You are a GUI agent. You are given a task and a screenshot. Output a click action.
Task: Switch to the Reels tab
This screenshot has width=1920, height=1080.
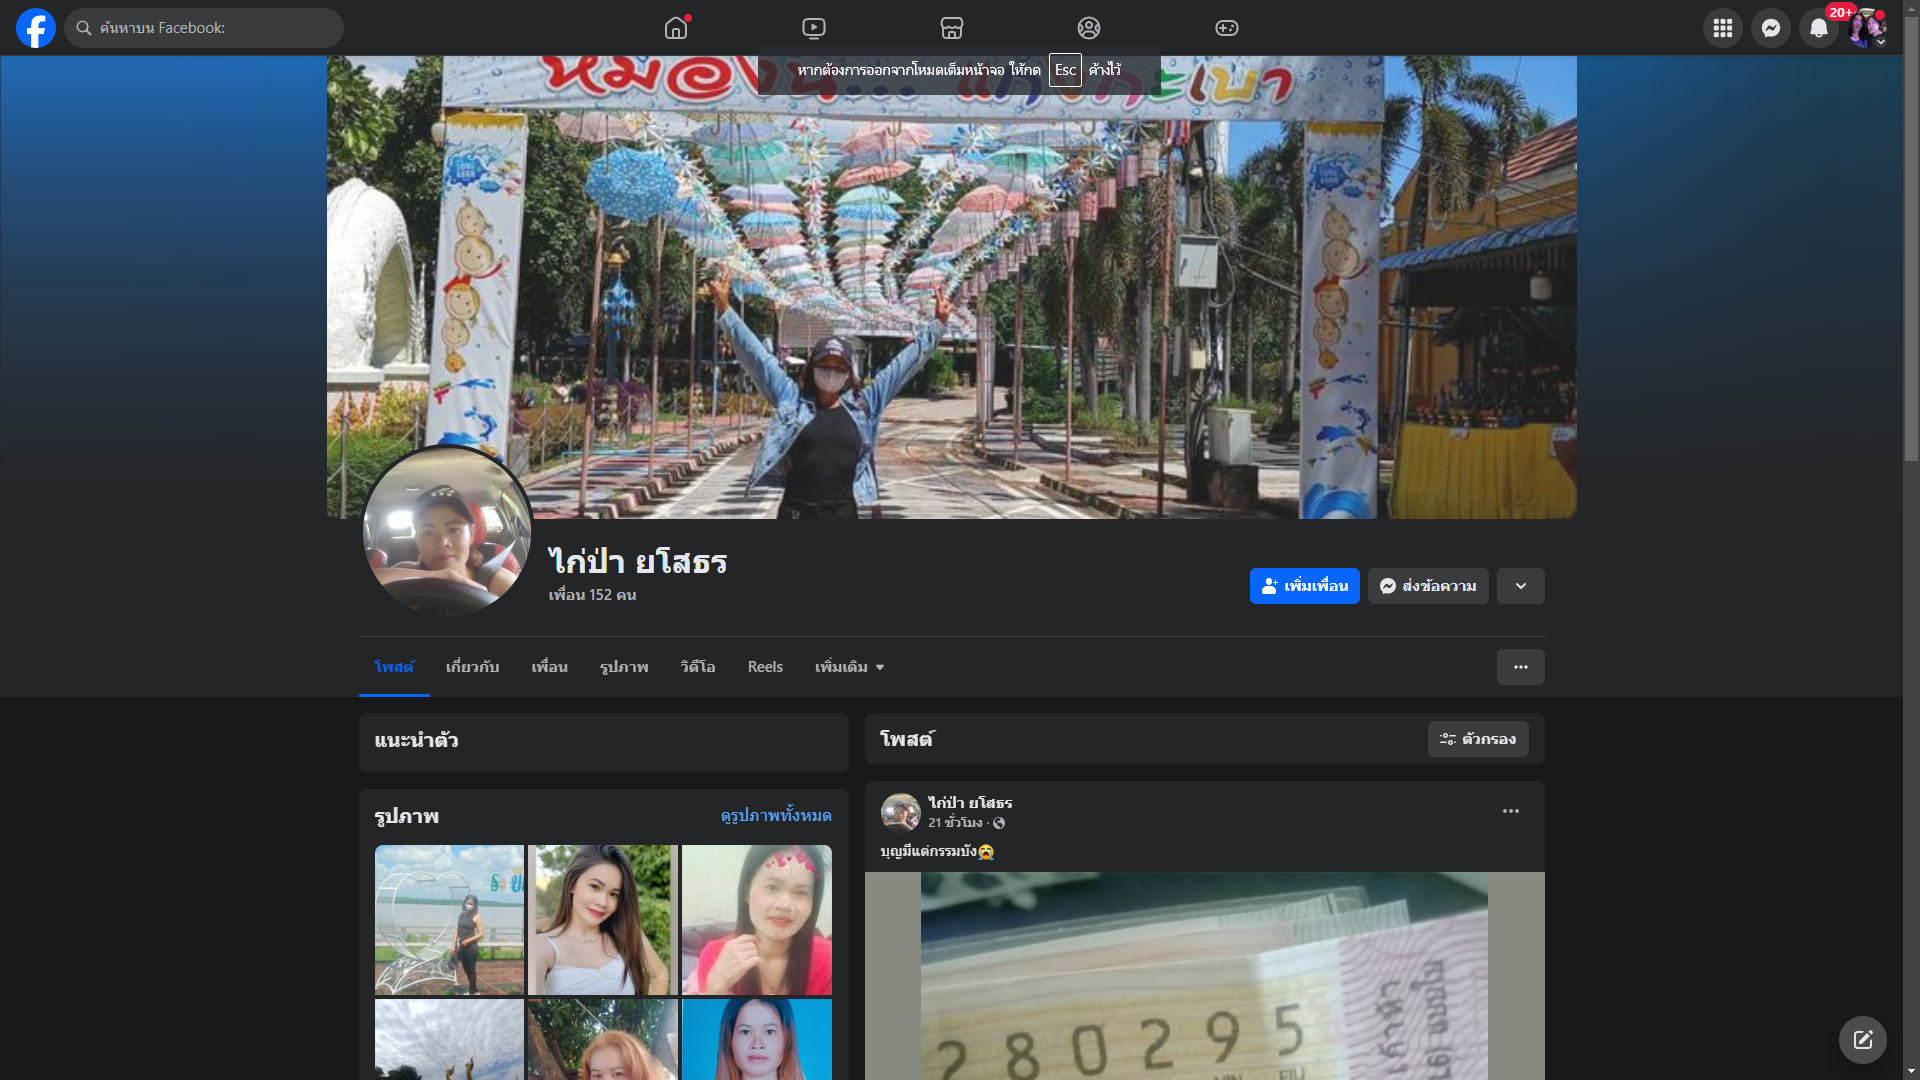pyautogui.click(x=765, y=667)
